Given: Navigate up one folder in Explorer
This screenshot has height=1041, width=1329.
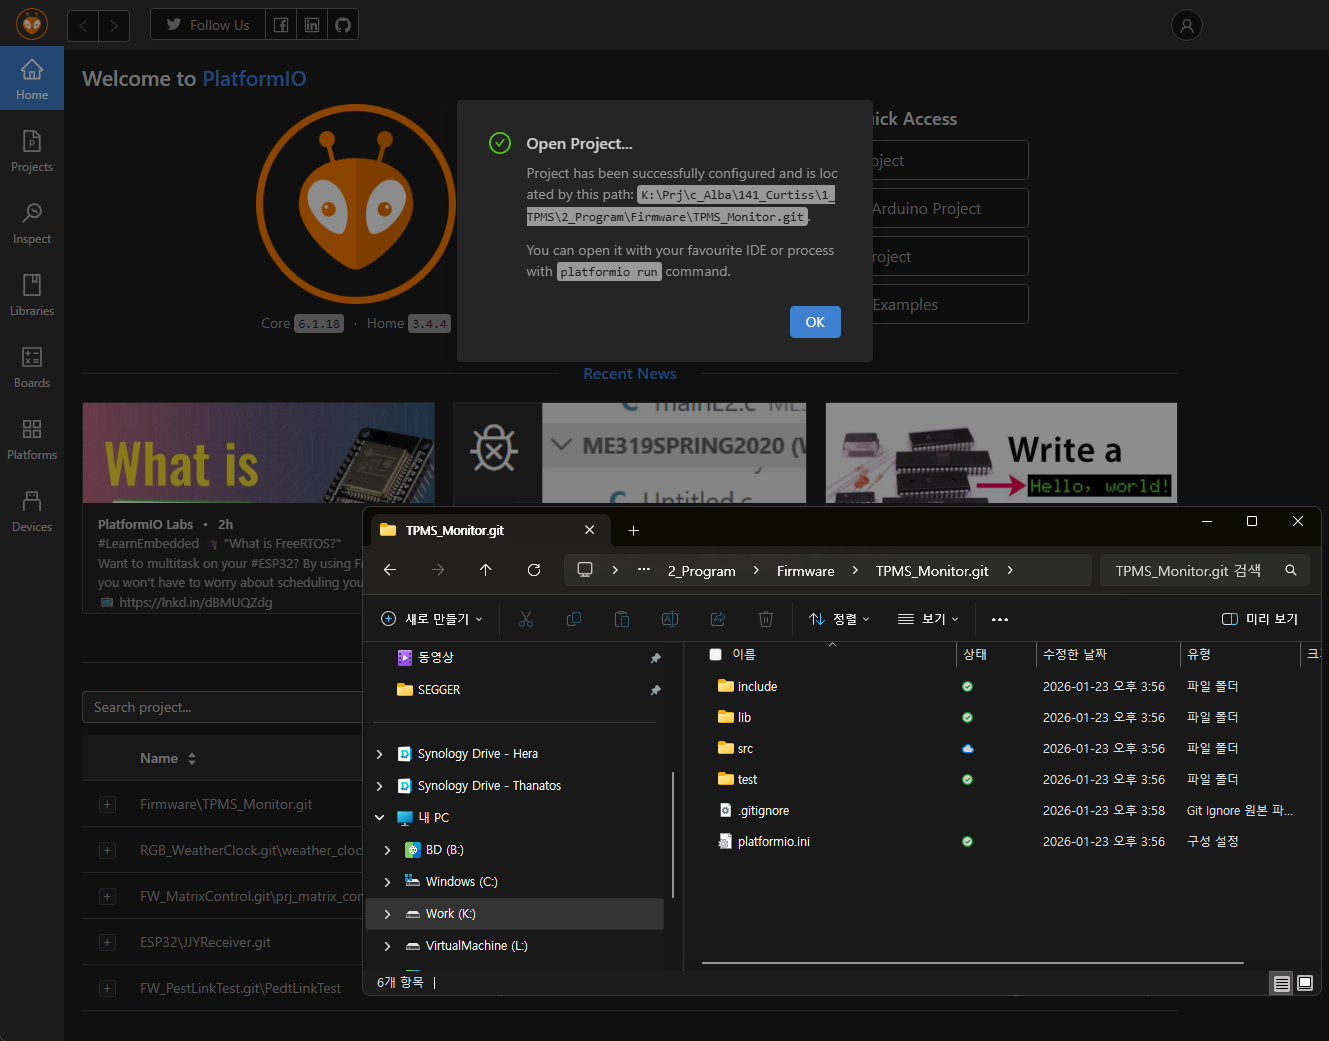Looking at the screenshot, I should click(486, 570).
